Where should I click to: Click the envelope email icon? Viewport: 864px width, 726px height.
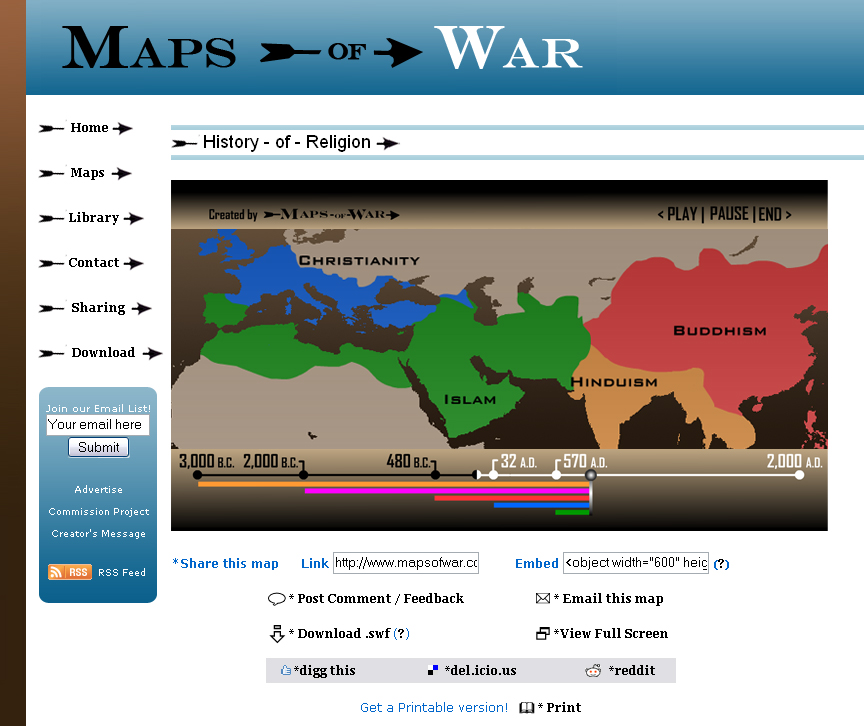click(543, 599)
